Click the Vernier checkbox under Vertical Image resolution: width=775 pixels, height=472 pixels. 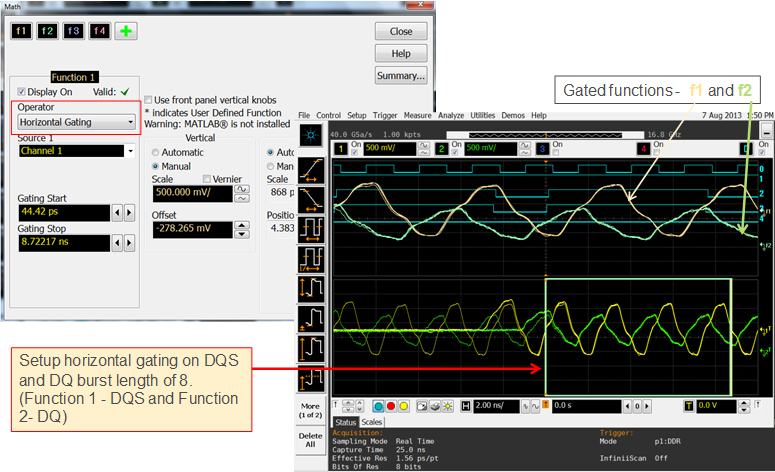pyautogui.click(x=207, y=179)
